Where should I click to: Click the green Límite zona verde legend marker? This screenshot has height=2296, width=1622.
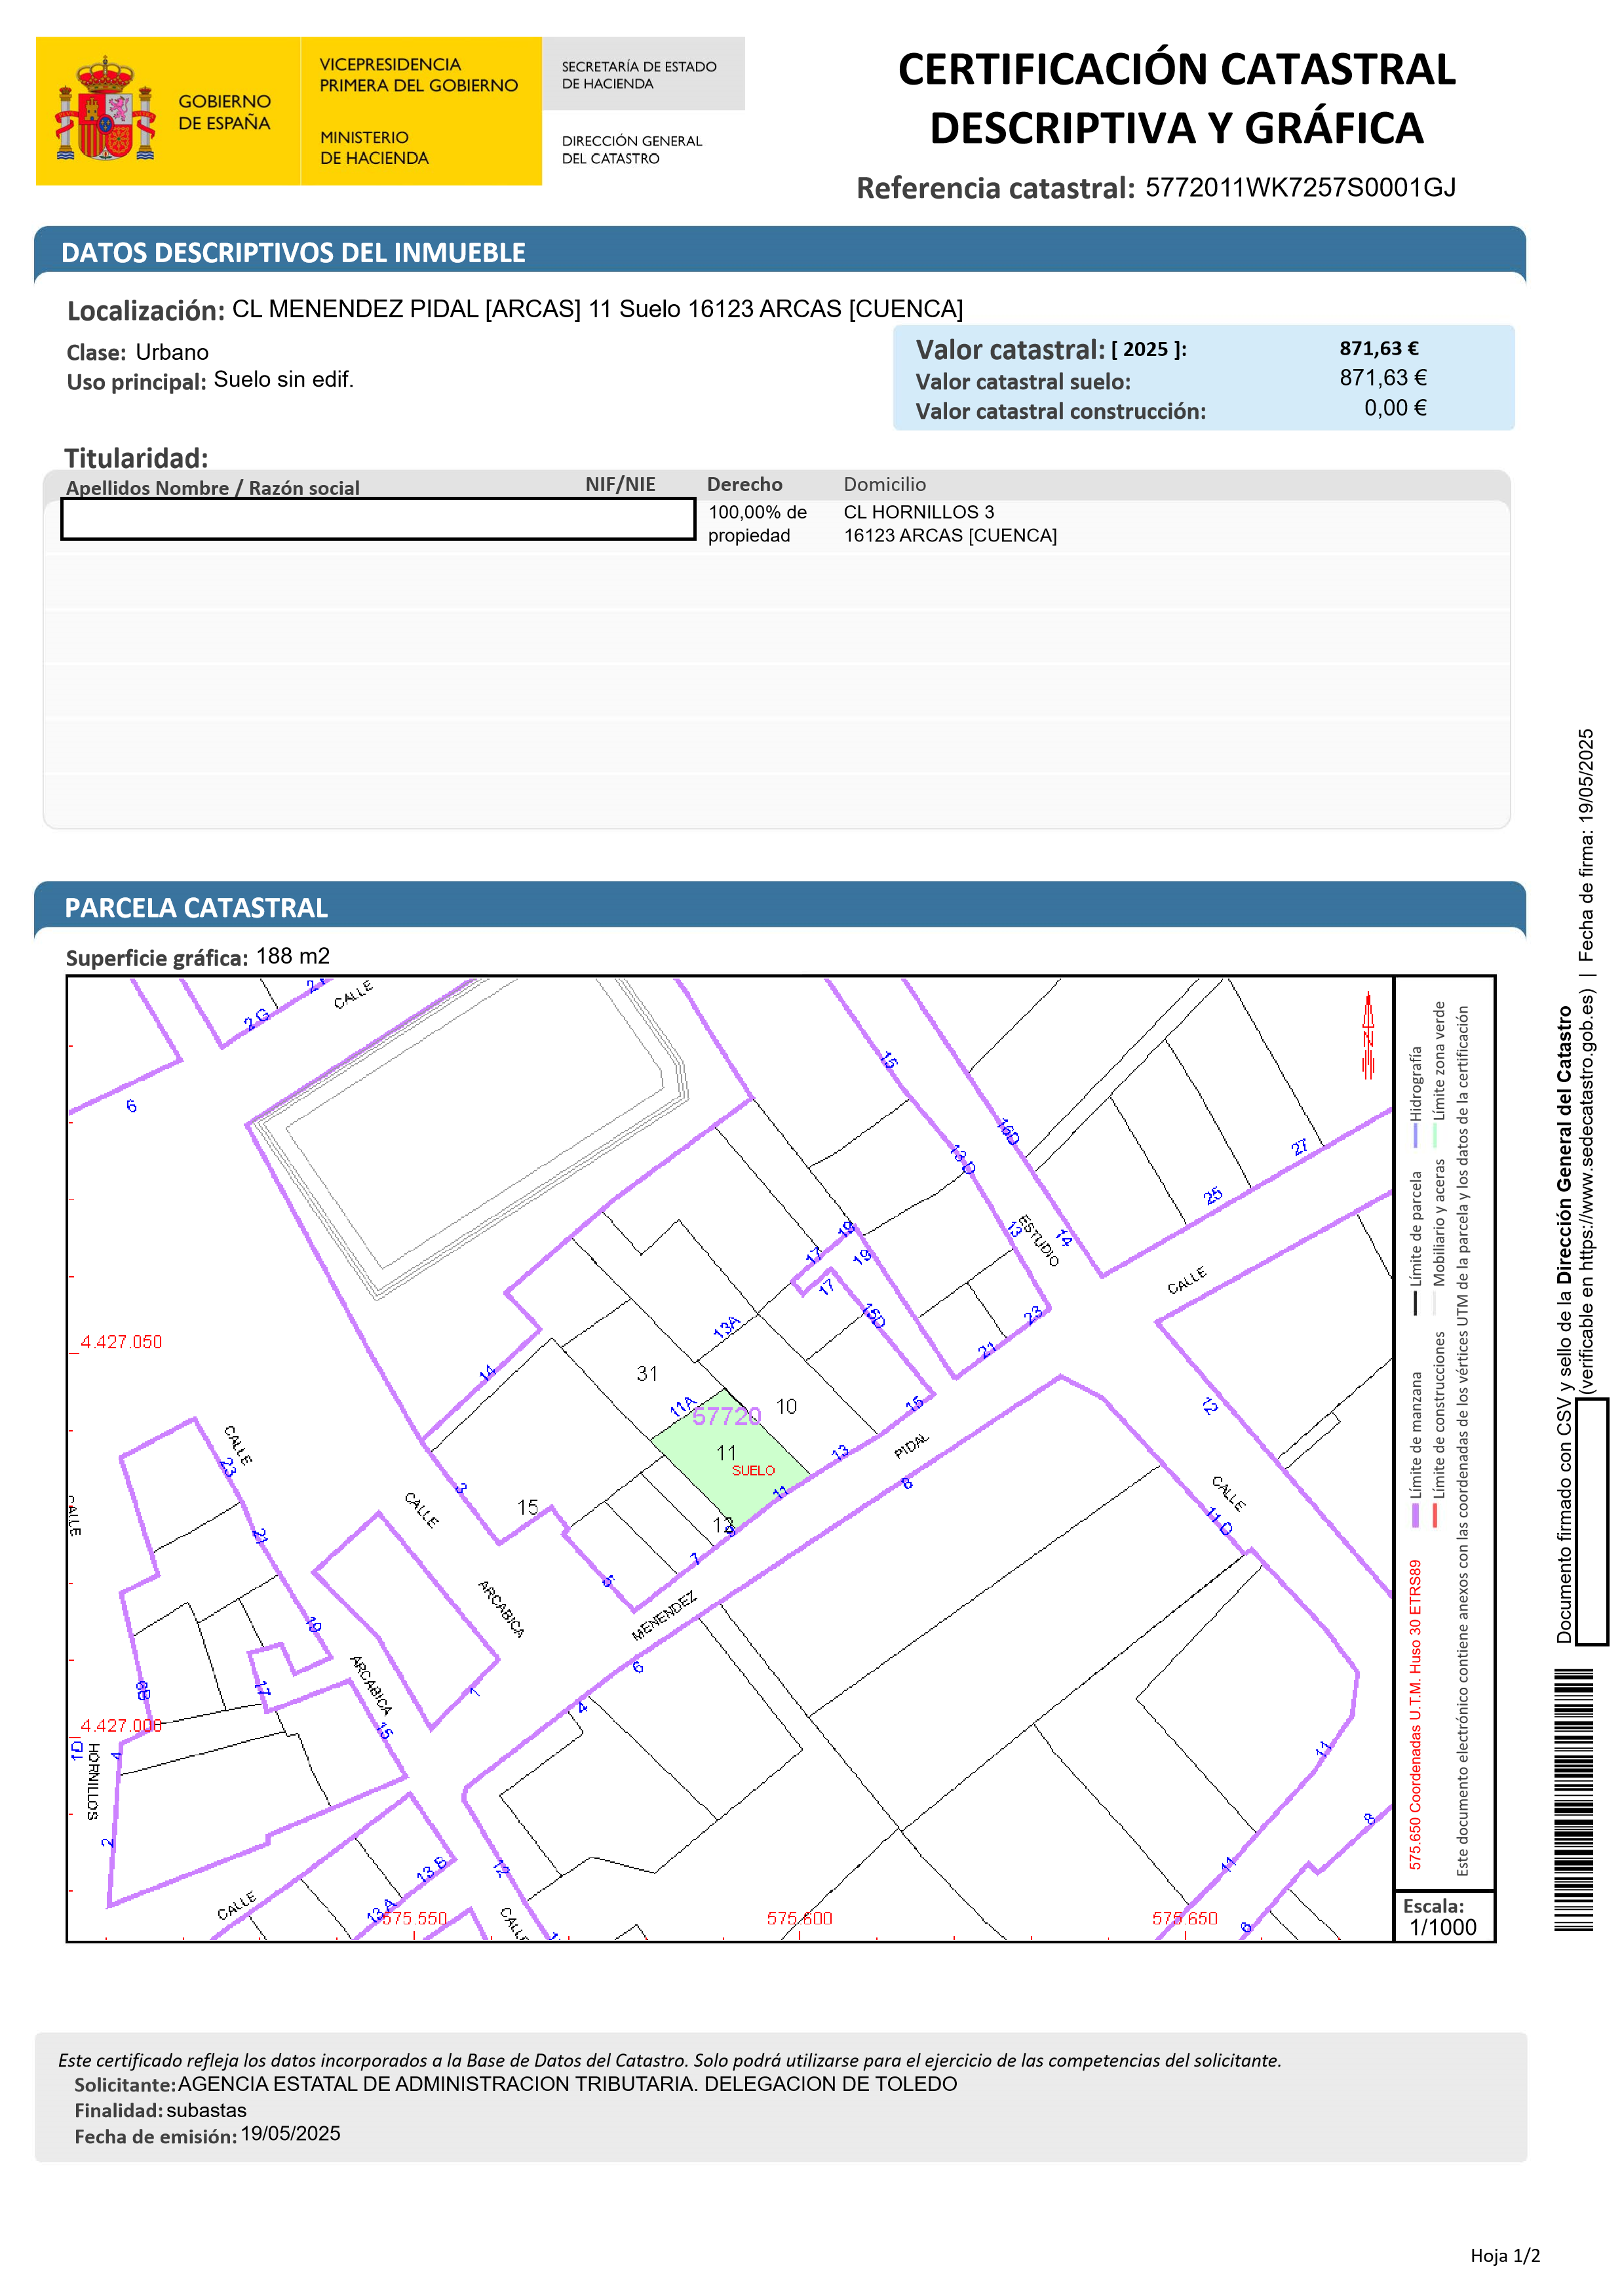coord(1436,1135)
